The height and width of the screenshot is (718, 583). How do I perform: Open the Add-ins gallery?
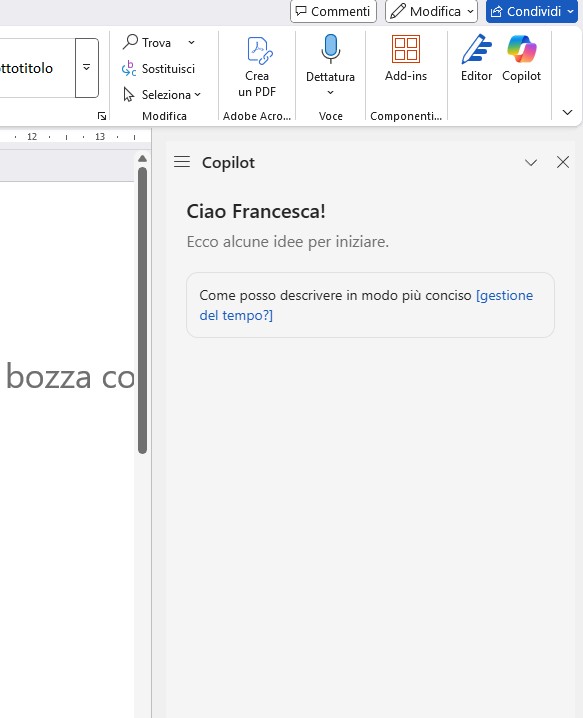coord(406,58)
